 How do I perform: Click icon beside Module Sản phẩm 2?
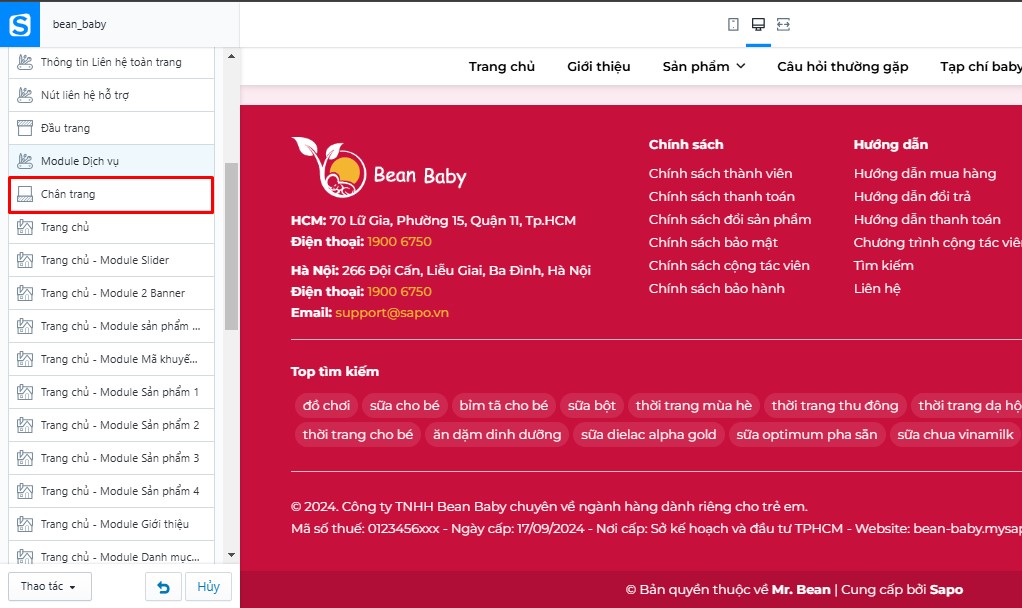25,425
